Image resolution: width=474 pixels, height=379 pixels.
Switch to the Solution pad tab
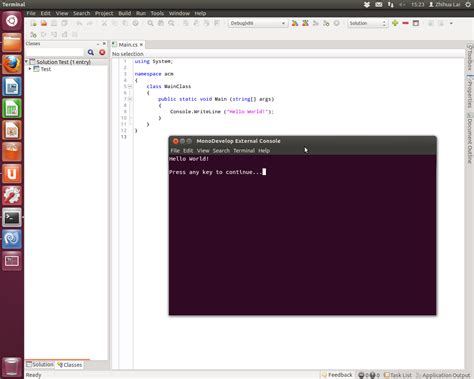tap(40, 365)
